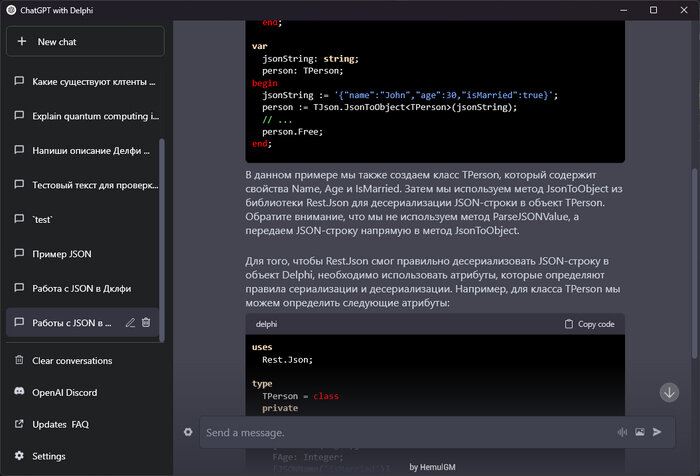This screenshot has width=700, height=476.
Task: Click the pencil icon to rename the selected chat
Action: pyautogui.click(x=130, y=322)
